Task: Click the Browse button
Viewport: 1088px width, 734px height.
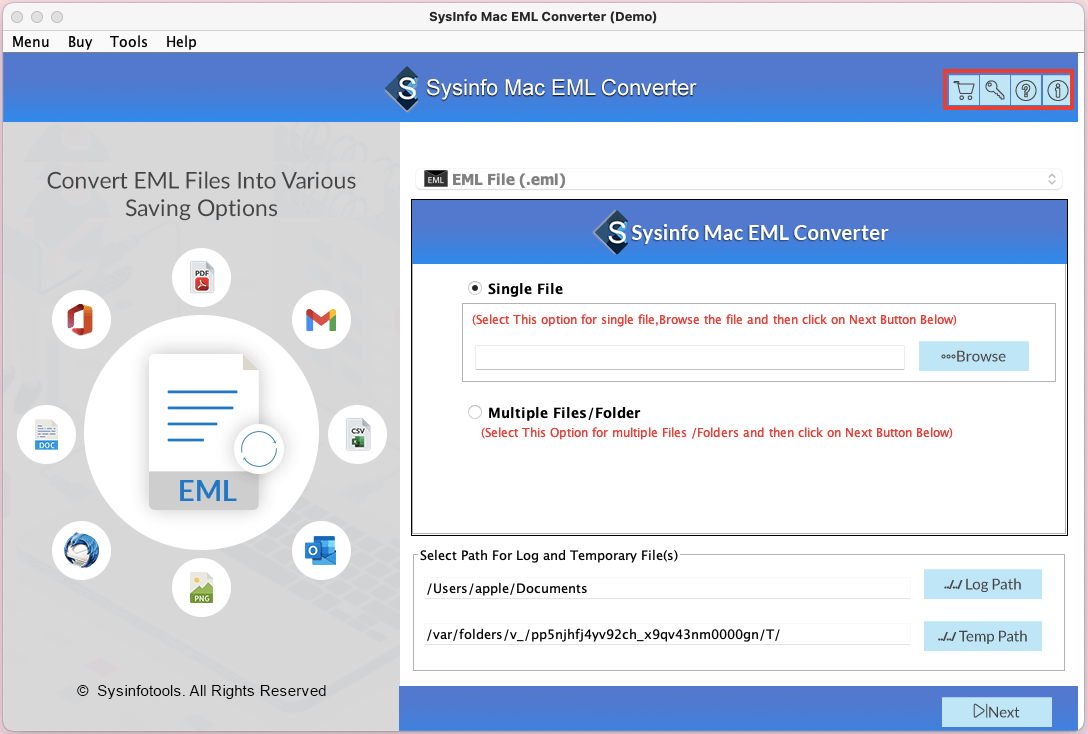Action: [974, 356]
